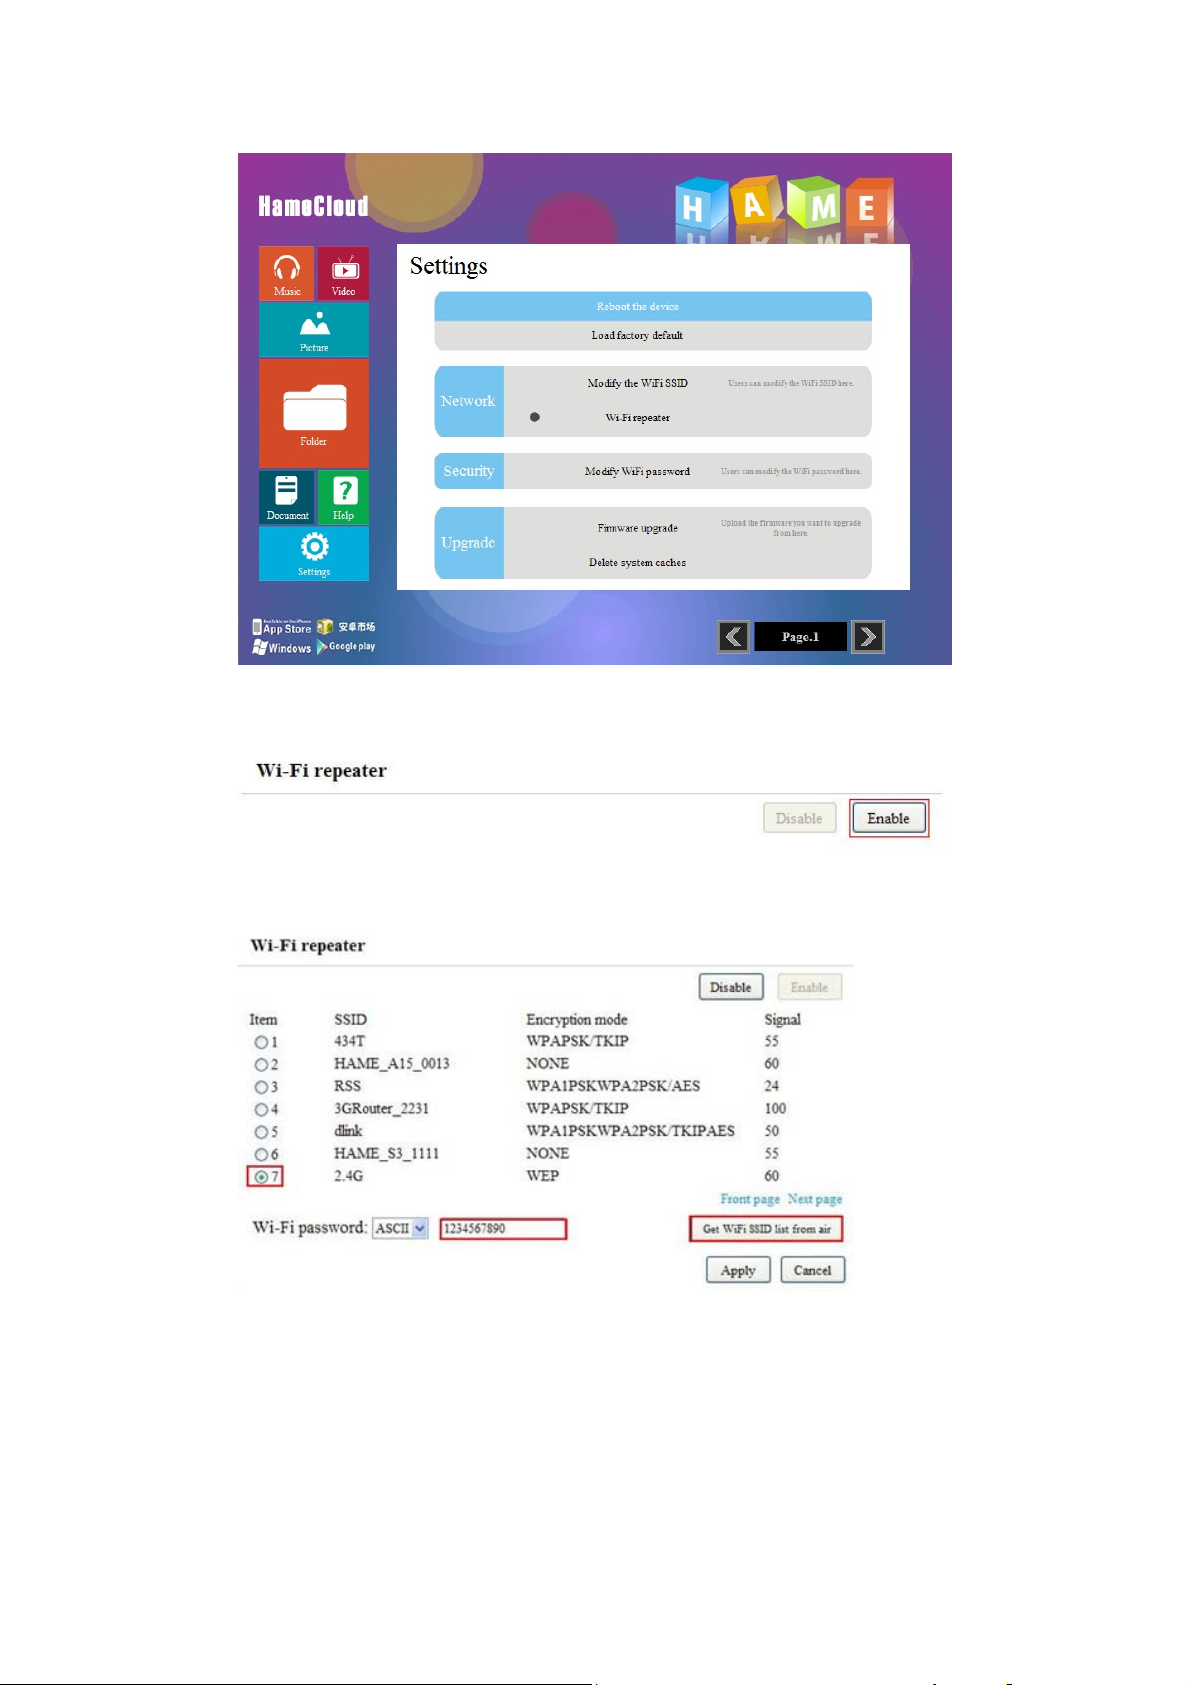Click the Windows download badge
The height and width of the screenshot is (1685, 1191).
pos(282,648)
